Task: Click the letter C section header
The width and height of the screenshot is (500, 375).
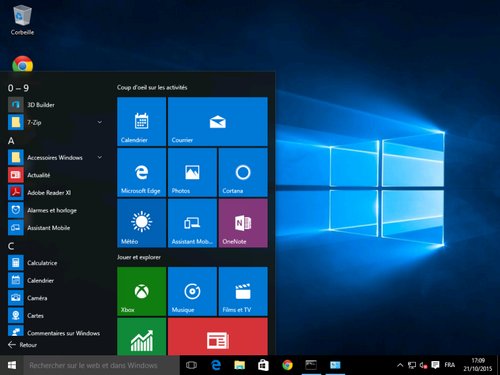Action: [11, 246]
